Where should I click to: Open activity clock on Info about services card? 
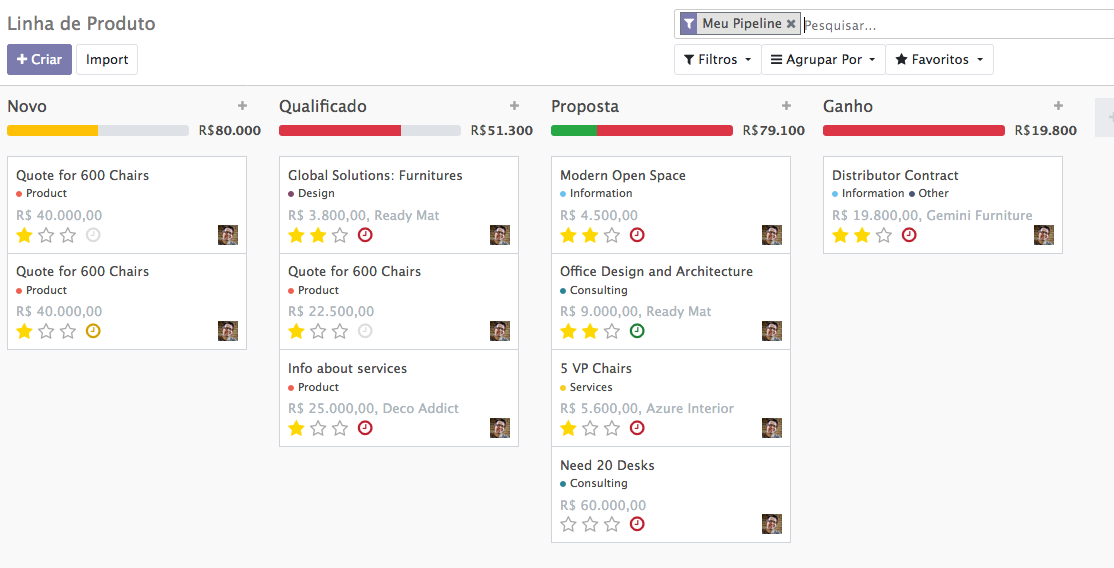[x=365, y=428]
